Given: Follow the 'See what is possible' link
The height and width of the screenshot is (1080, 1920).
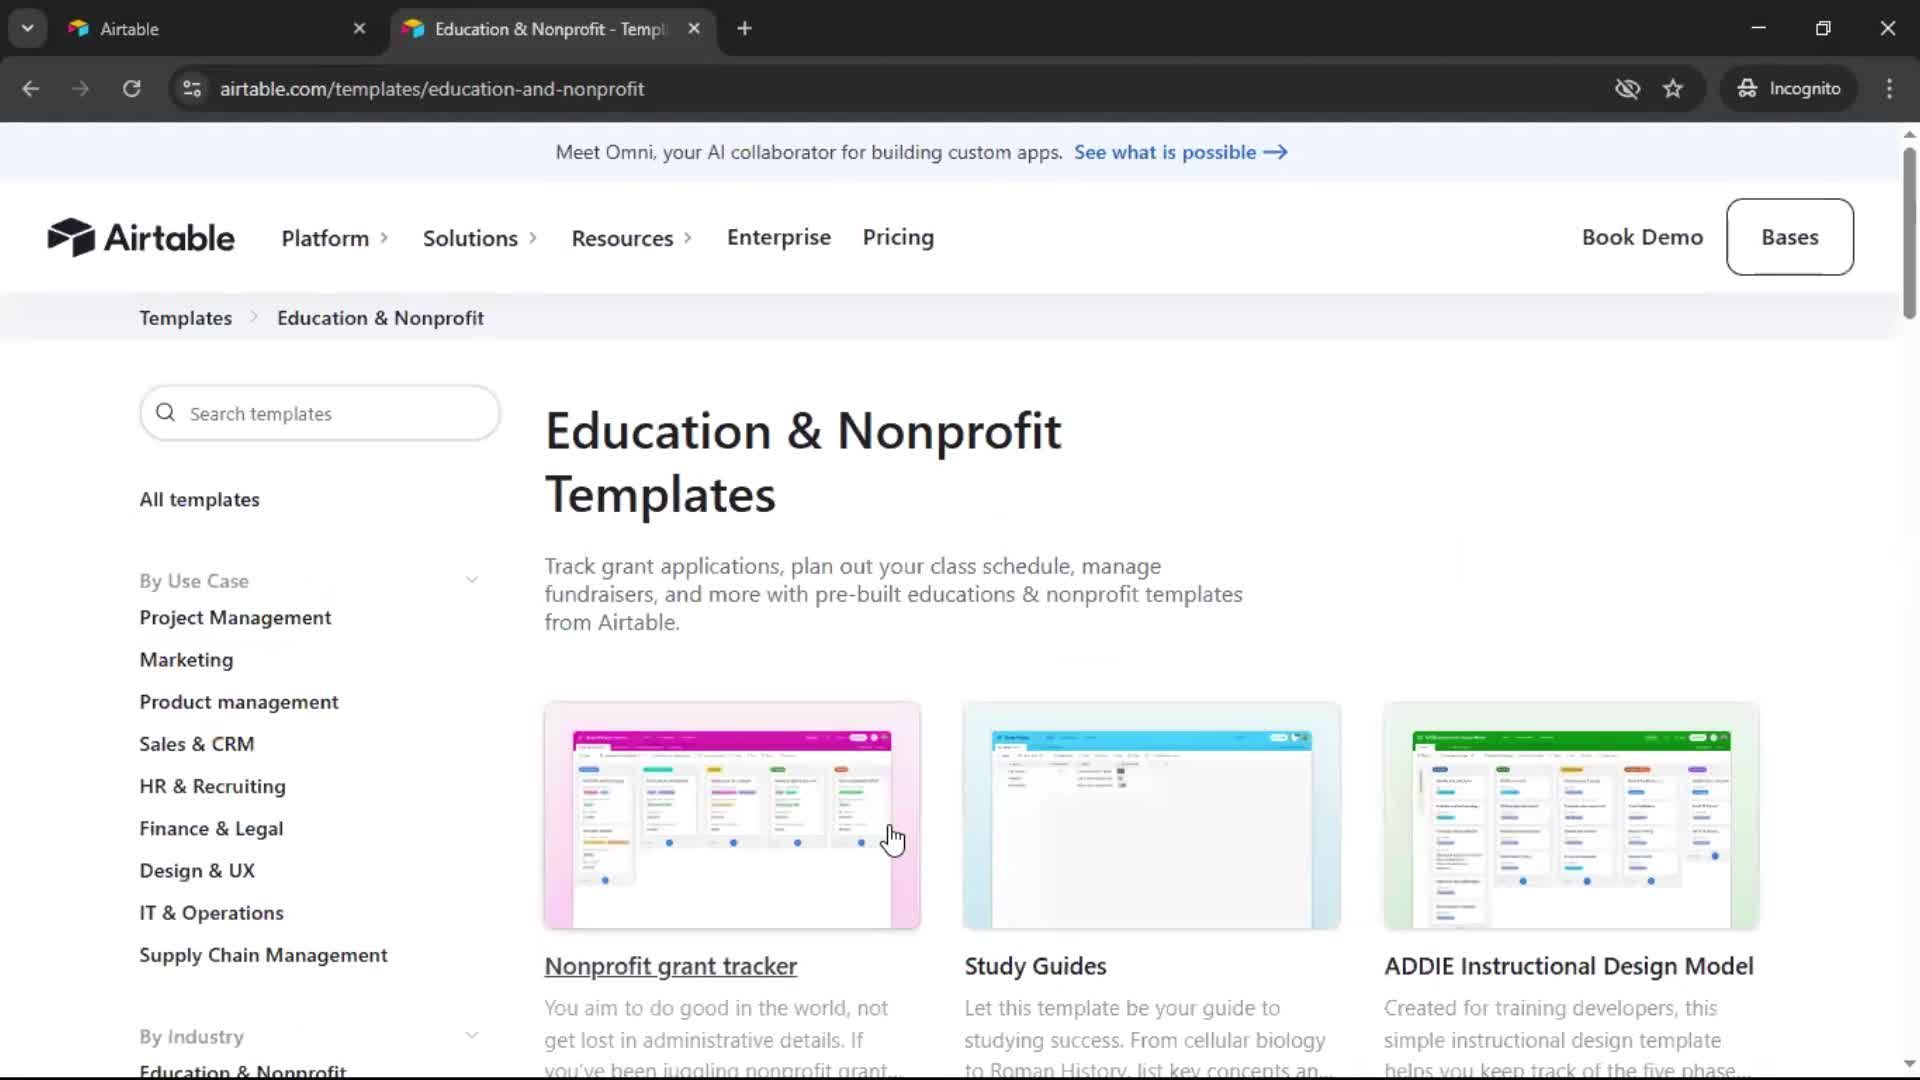Looking at the screenshot, I should tap(1181, 152).
